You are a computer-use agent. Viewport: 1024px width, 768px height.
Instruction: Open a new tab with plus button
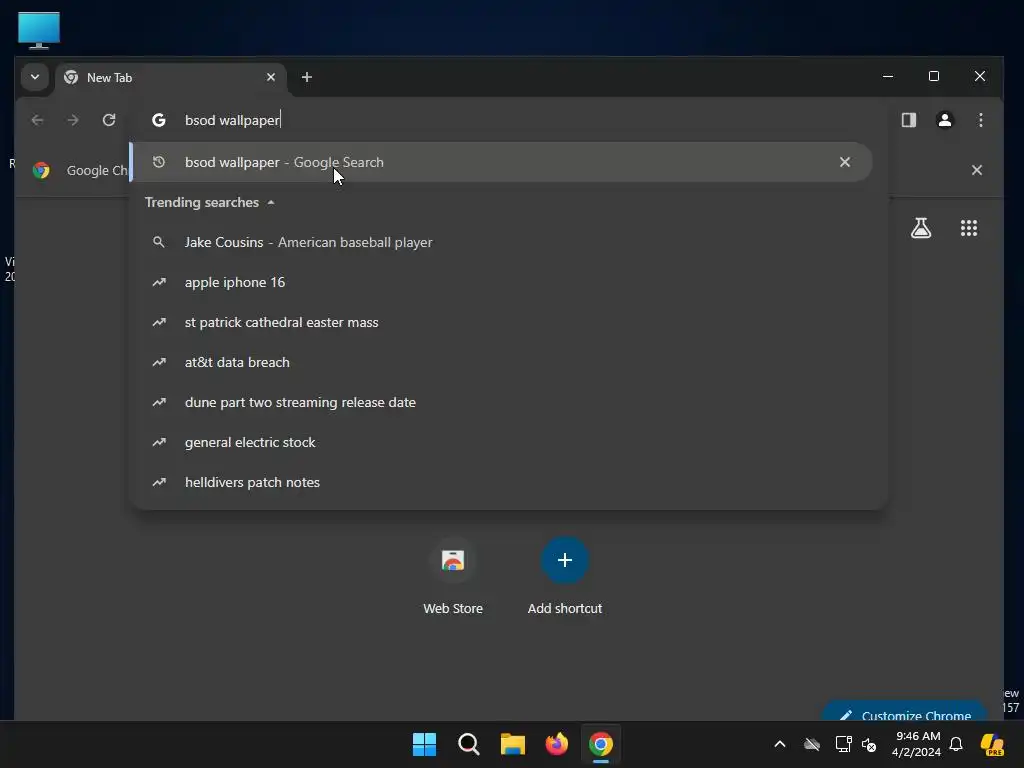coord(306,77)
